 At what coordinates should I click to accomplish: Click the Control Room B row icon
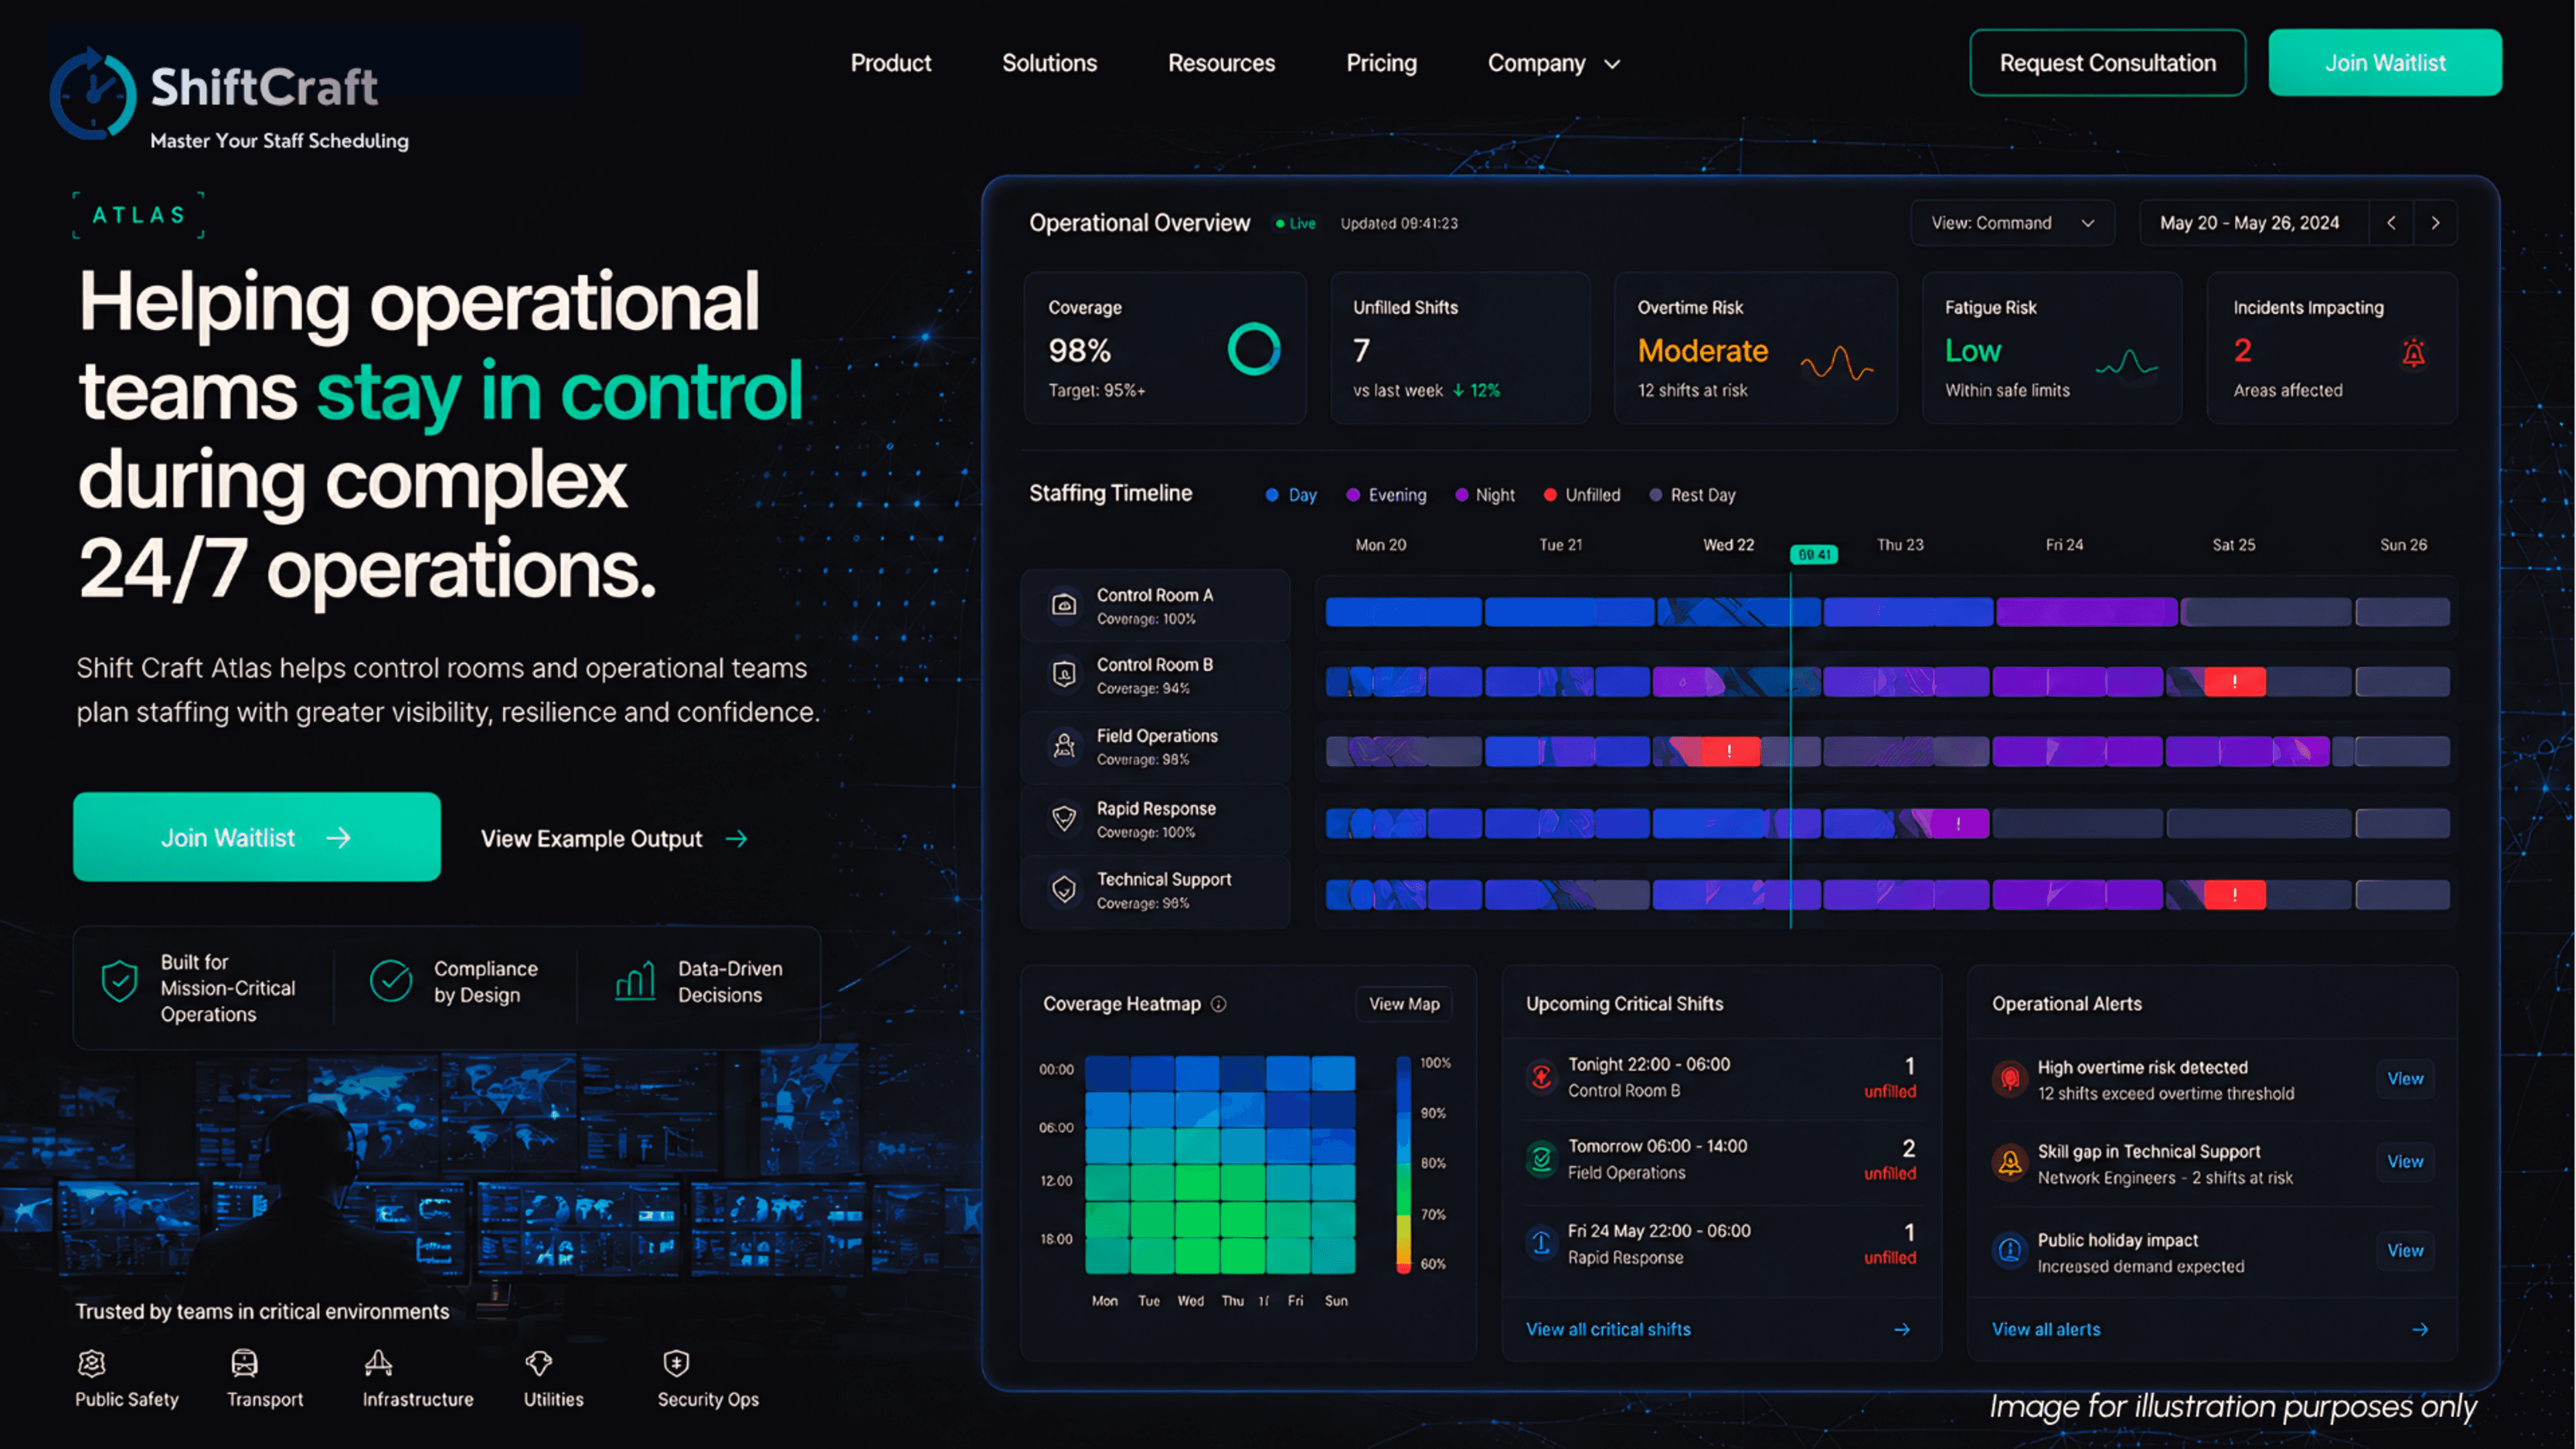click(x=1064, y=675)
